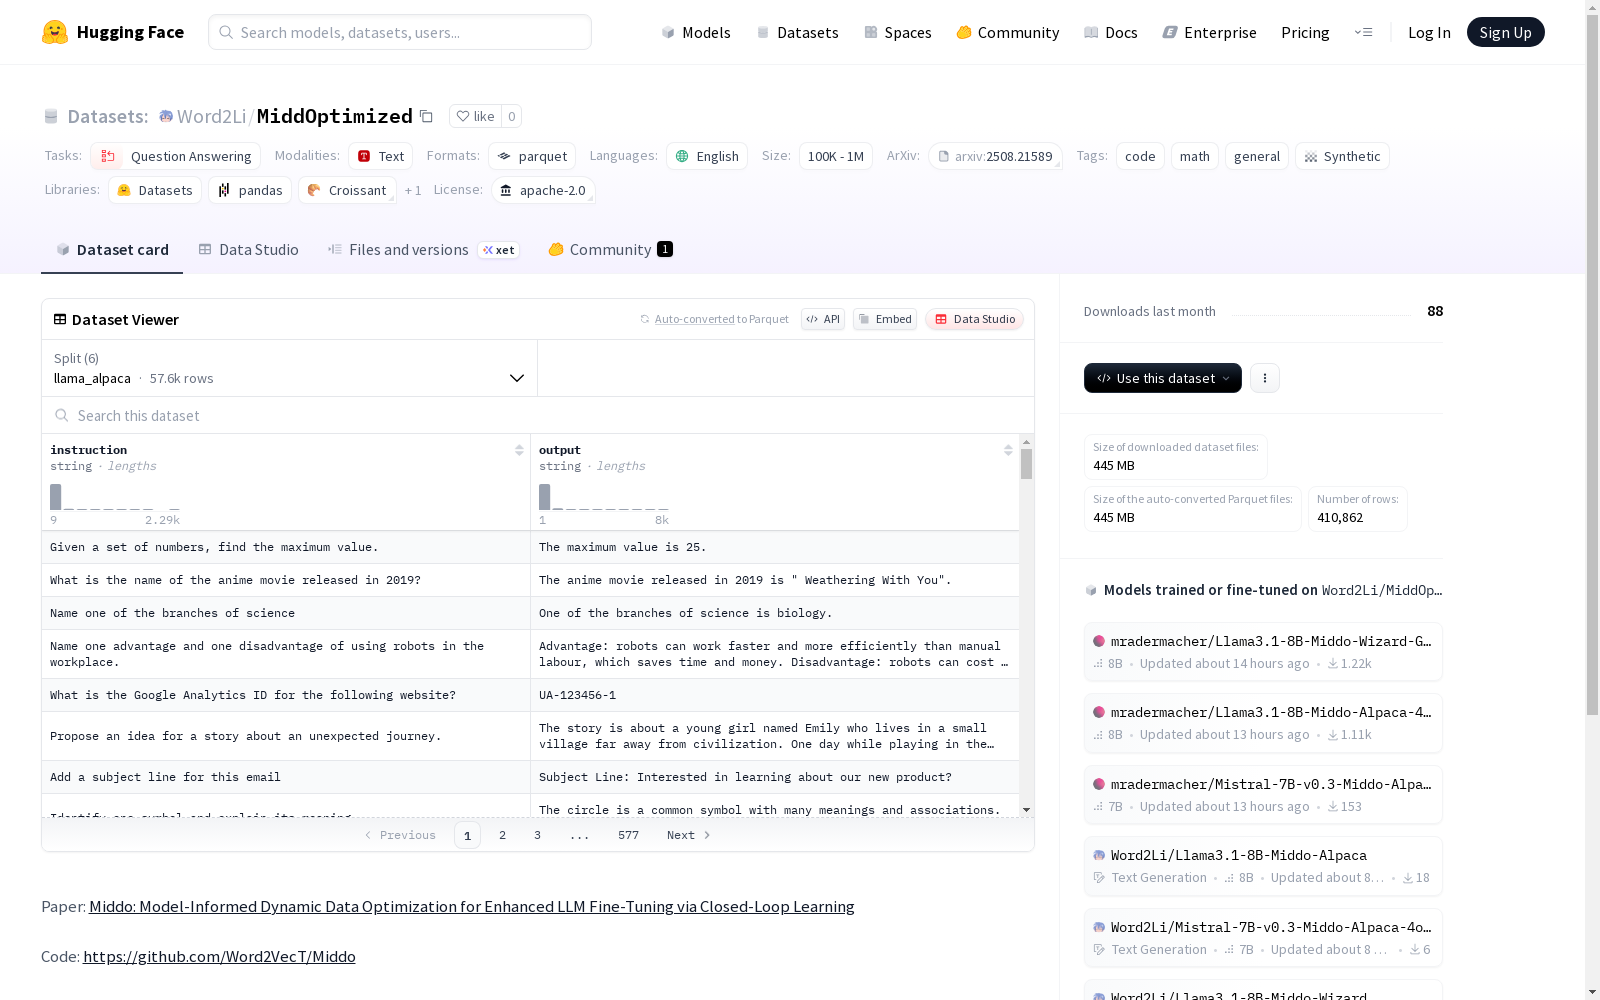Open the Use this dataset dropdown
1600x1000 pixels.
coord(1163,378)
